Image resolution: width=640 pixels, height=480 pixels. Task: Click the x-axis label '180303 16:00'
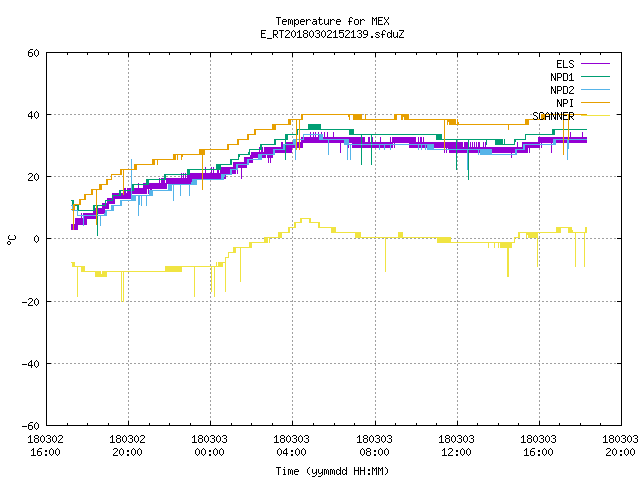point(538,446)
